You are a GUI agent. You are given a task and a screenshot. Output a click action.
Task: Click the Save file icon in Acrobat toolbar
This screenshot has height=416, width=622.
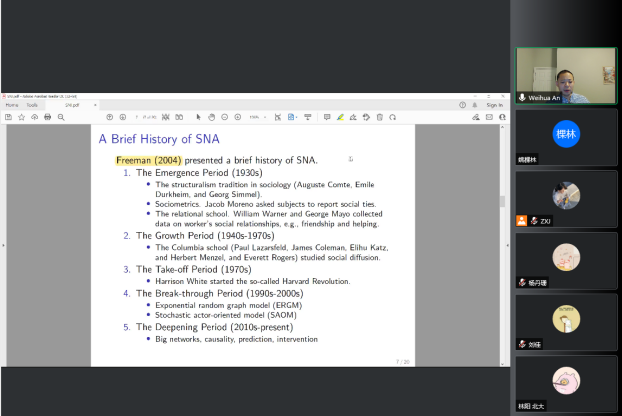click(8, 117)
